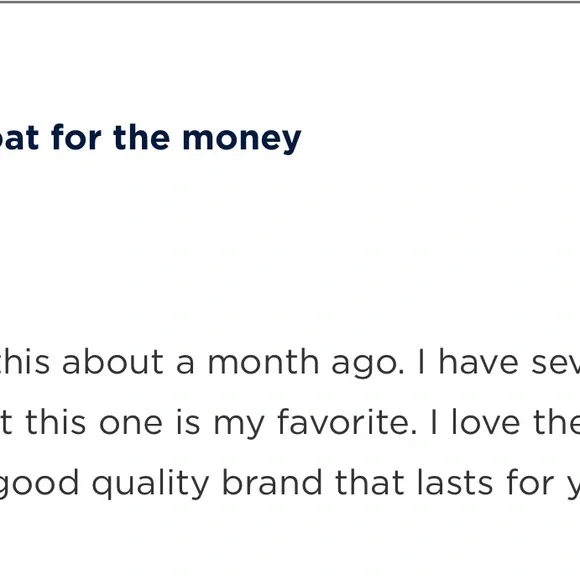Click the word 'lasts' in the last line

(x=455, y=482)
